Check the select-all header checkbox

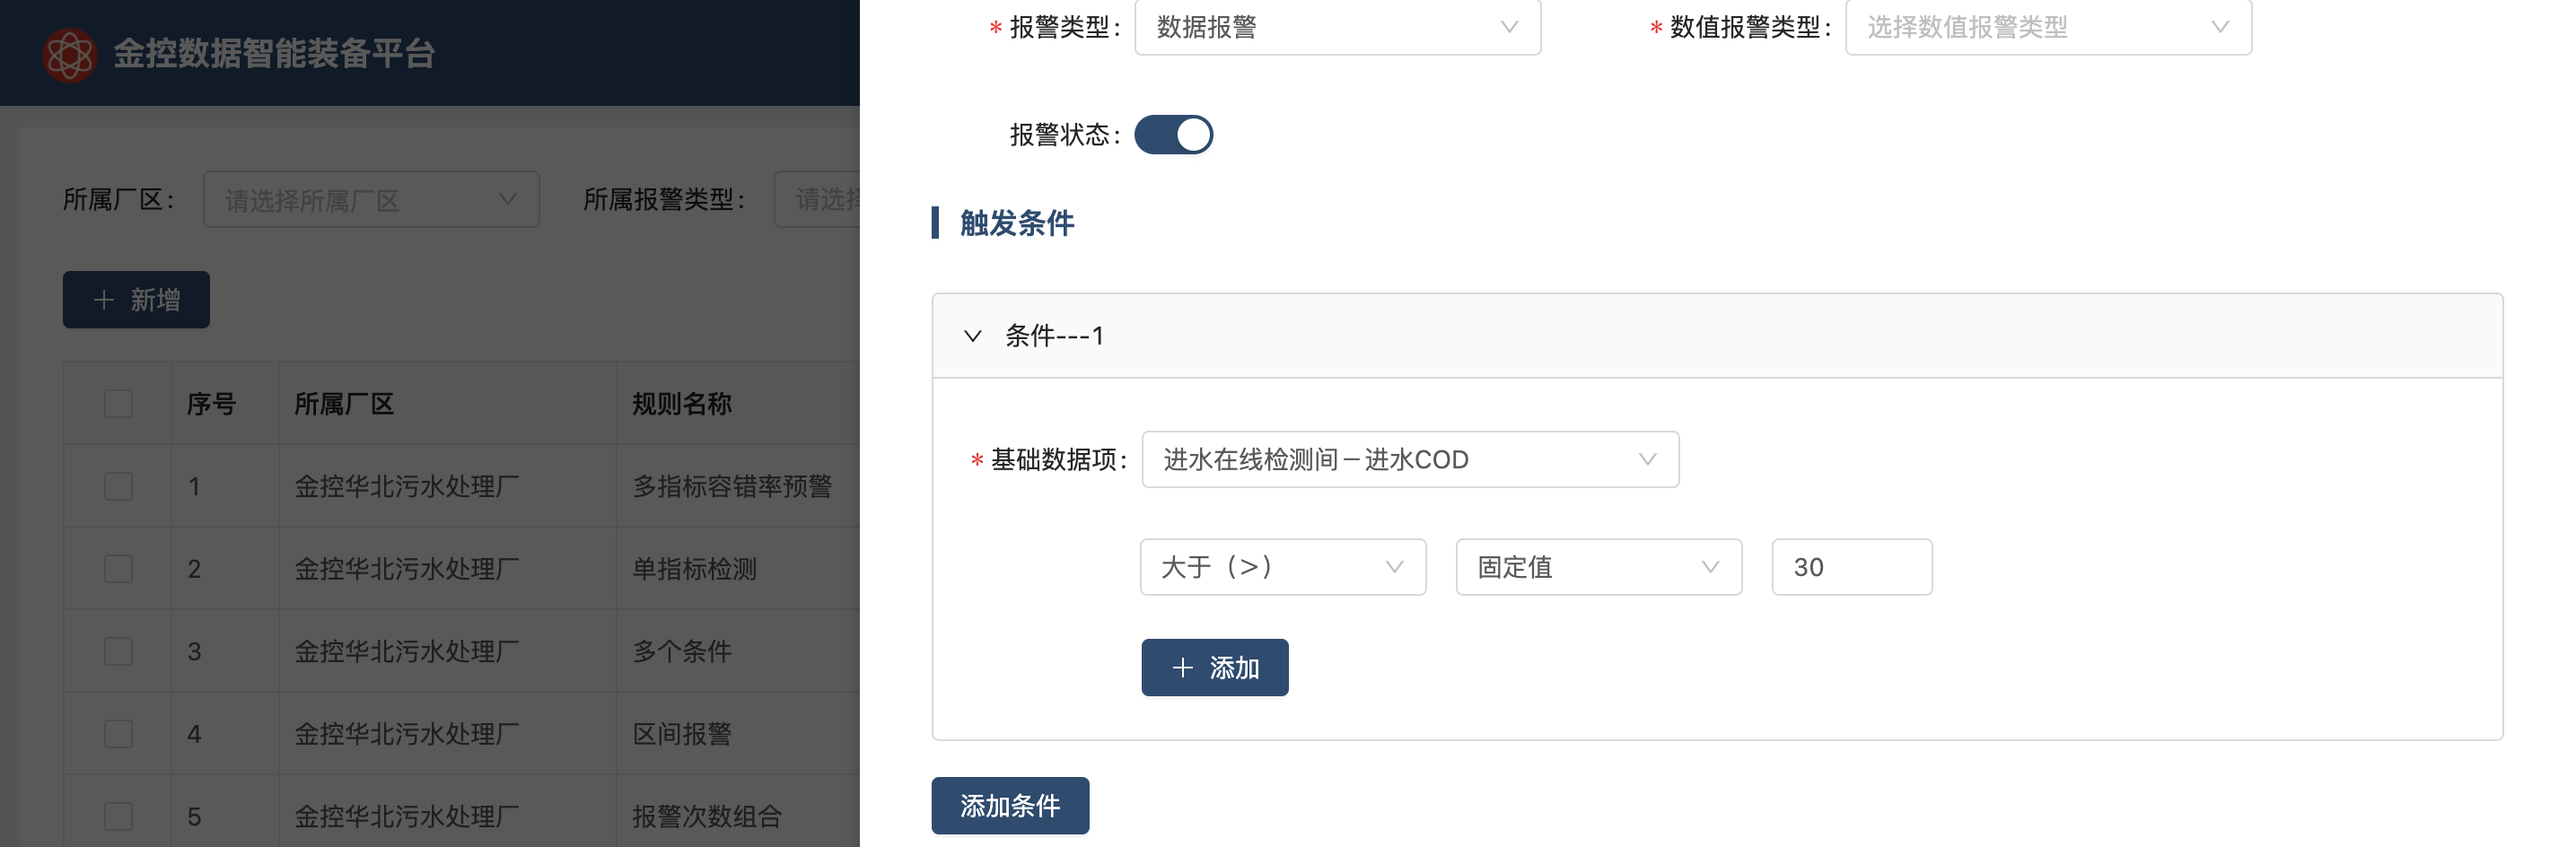(x=118, y=404)
